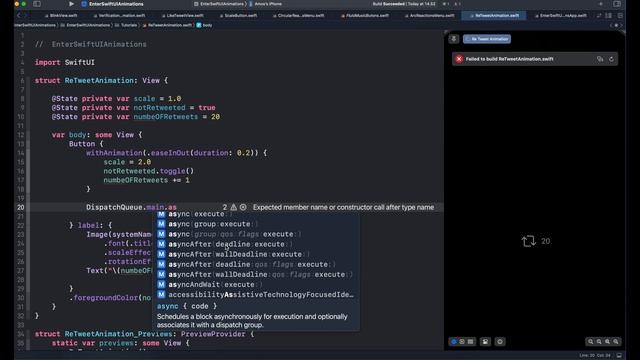Open the CircularRea...eMenu.swift tab
The image size is (640, 360).
(x=298, y=16)
